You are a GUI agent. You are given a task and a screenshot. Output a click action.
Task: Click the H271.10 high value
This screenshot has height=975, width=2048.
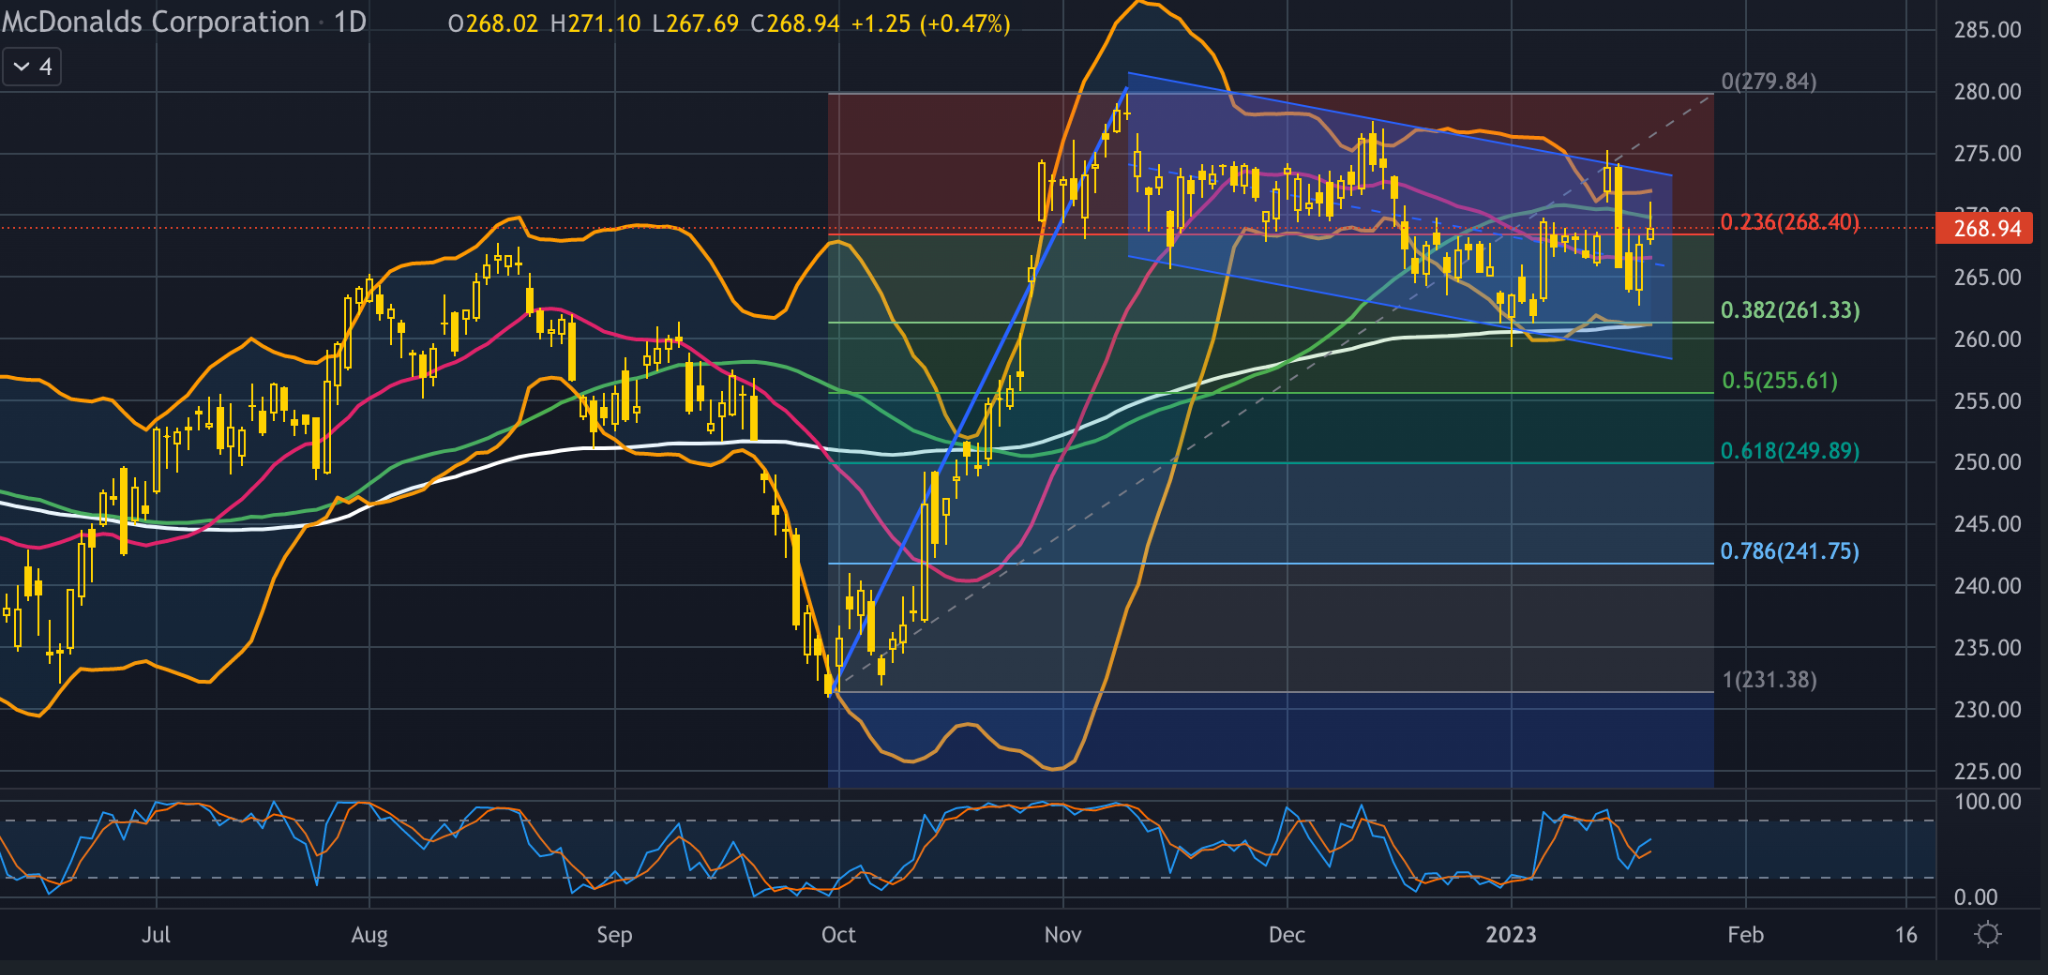(x=595, y=23)
